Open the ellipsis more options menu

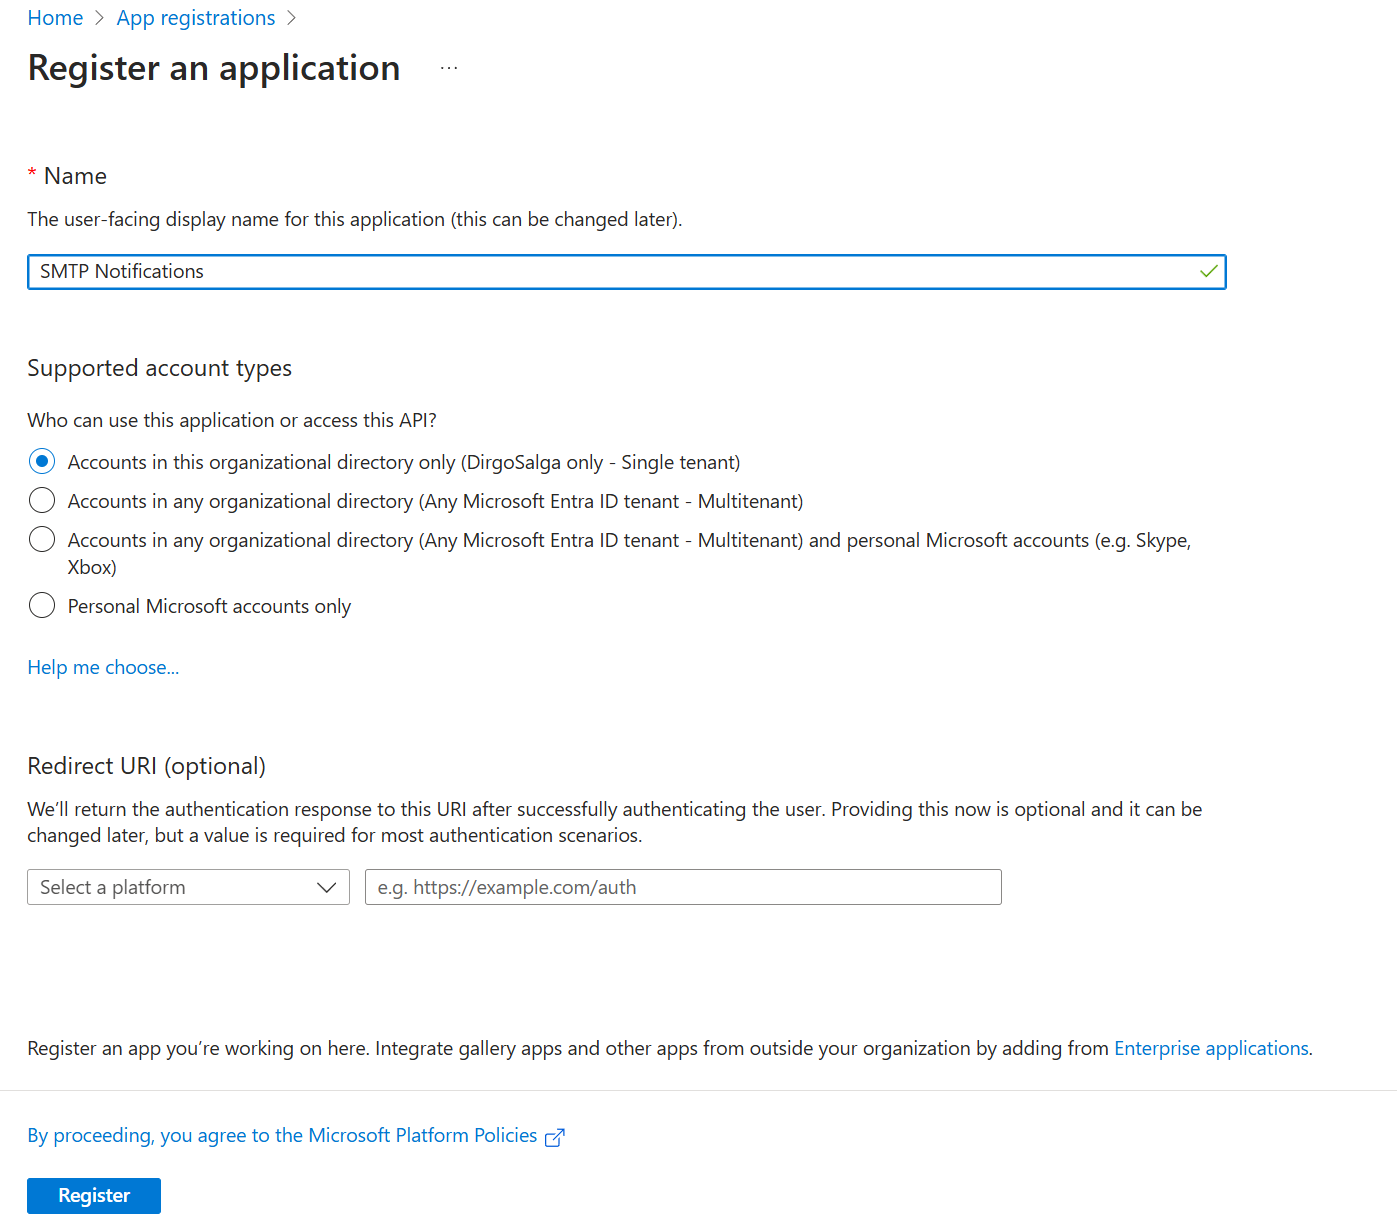449,68
